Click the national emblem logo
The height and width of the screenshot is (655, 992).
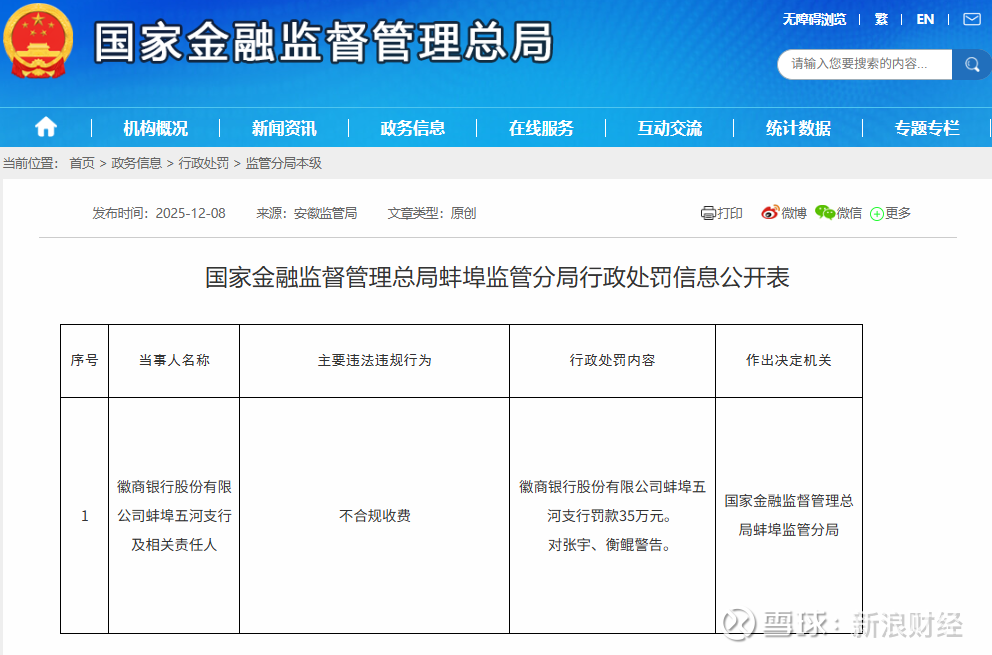pyautogui.click(x=38, y=41)
